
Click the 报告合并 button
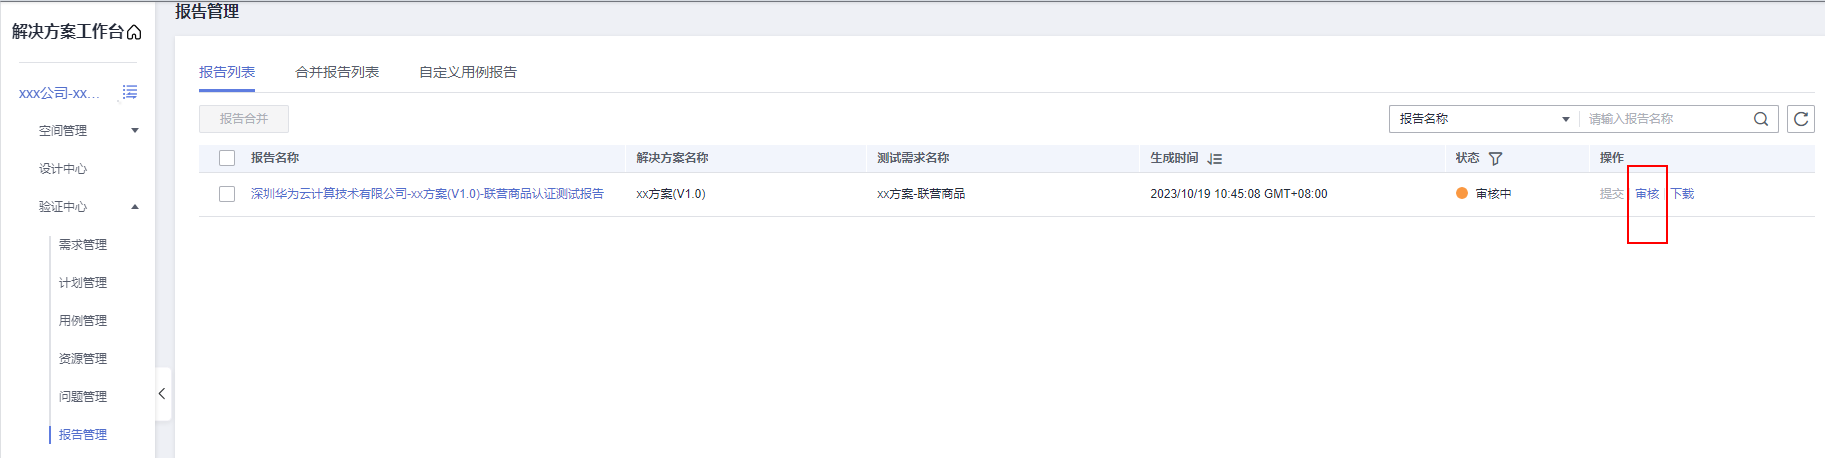point(244,119)
